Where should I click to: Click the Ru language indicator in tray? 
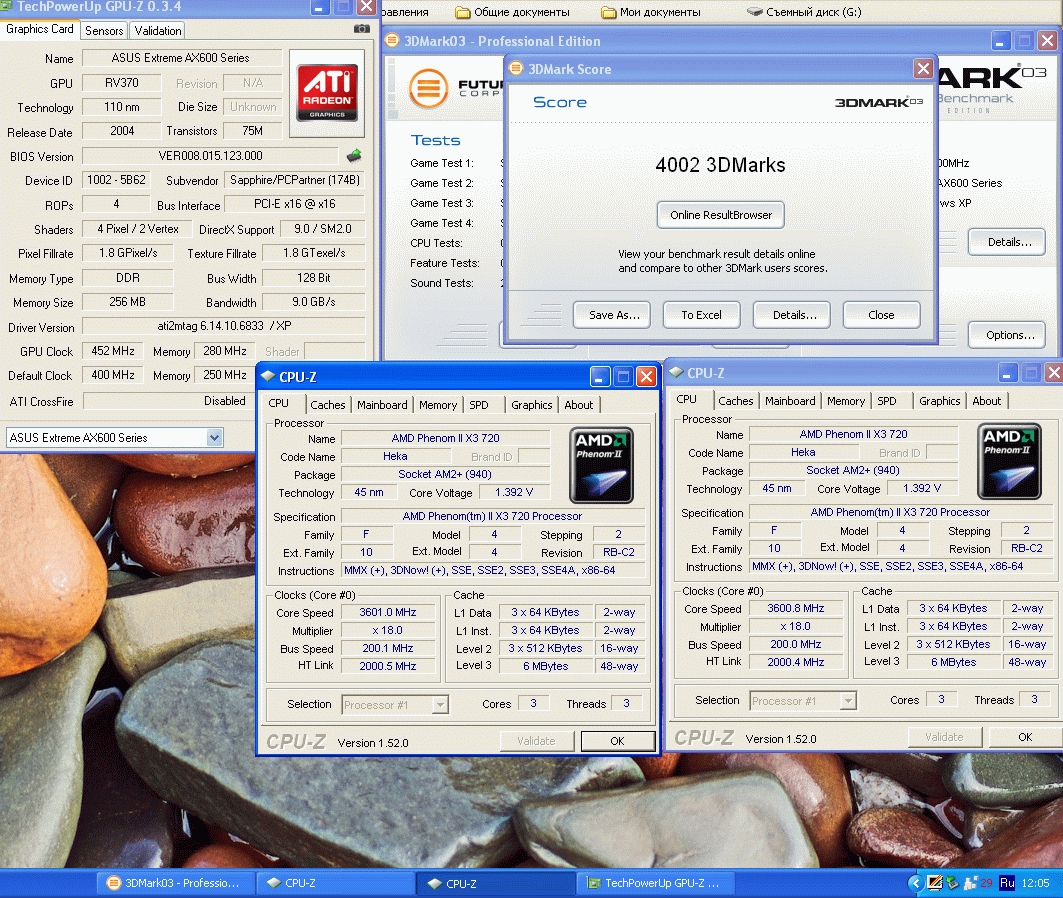[1007, 883]
